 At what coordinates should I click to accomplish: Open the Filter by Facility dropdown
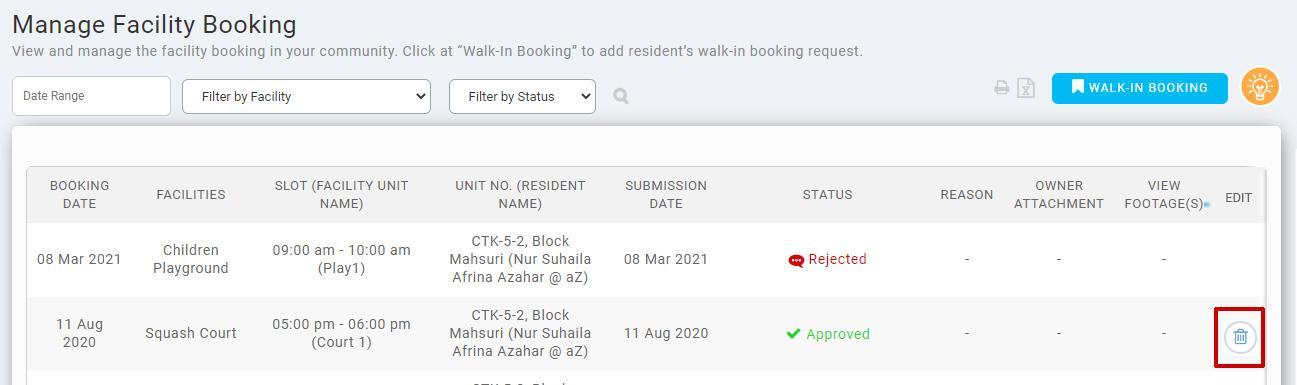coord(306,96)
